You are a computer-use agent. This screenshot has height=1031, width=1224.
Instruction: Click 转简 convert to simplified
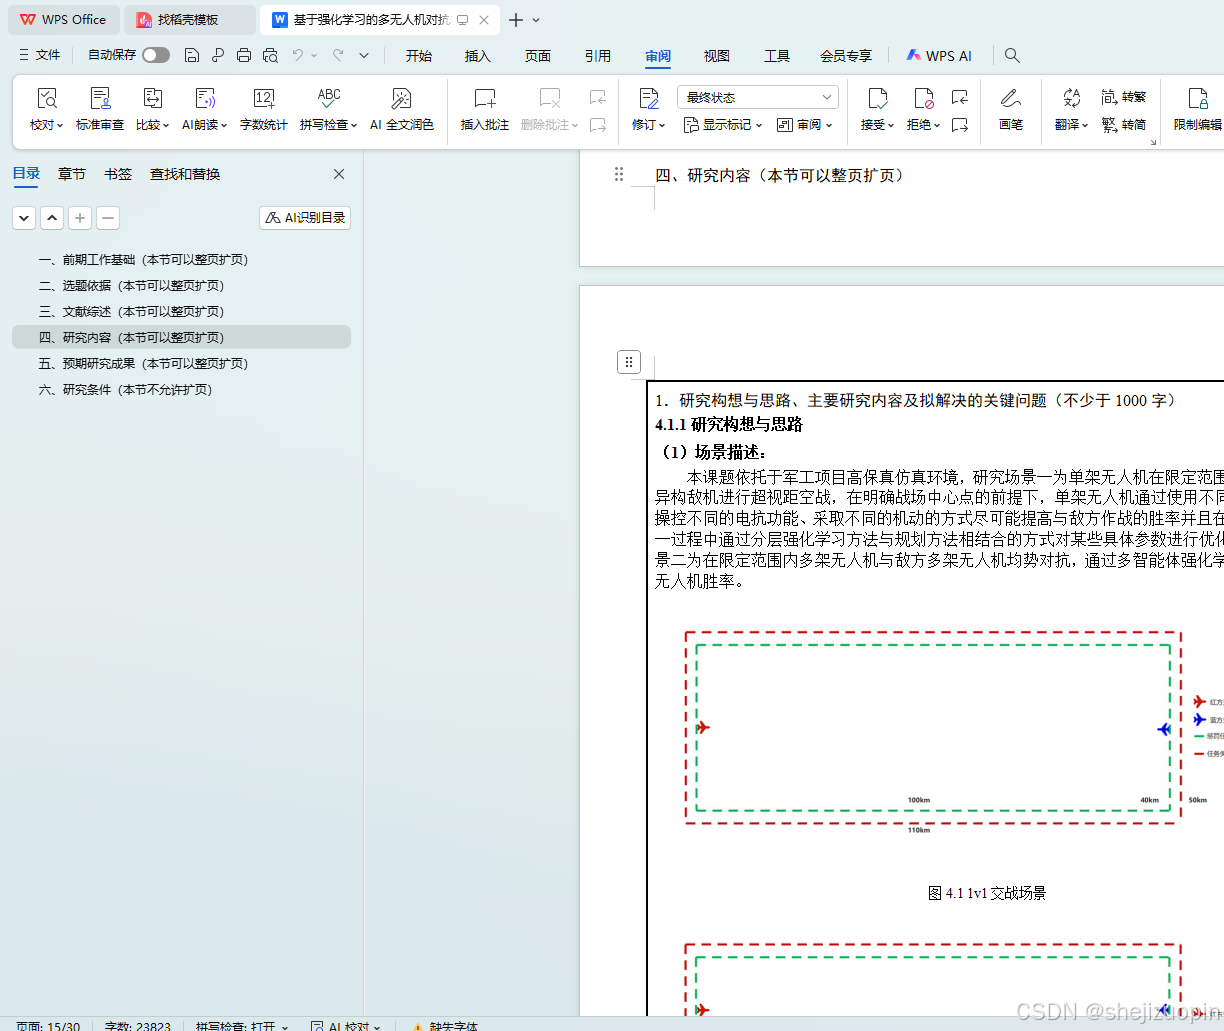tap(1124, 125)
